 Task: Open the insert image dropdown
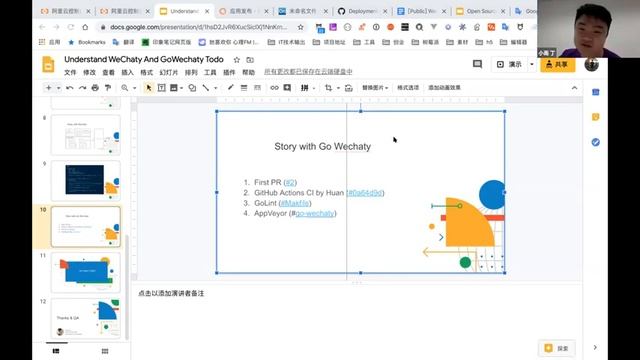(x=176, y=88)
